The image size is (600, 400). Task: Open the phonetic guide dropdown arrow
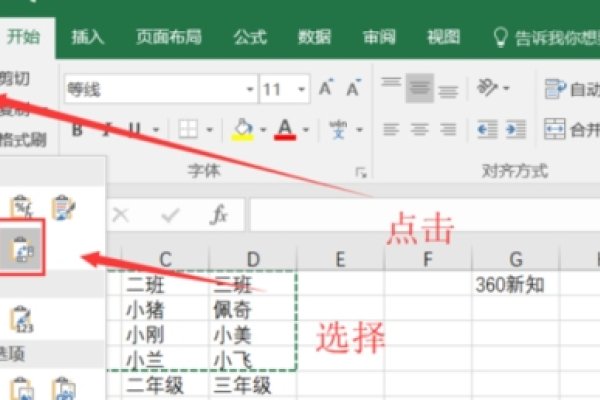(359, 130)
